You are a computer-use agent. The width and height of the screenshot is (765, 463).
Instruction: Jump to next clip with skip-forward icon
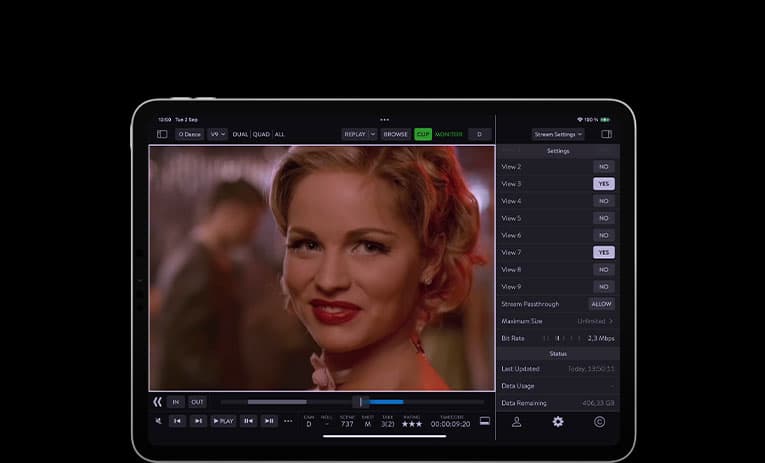pyautogui.click(x=198, y=421)
